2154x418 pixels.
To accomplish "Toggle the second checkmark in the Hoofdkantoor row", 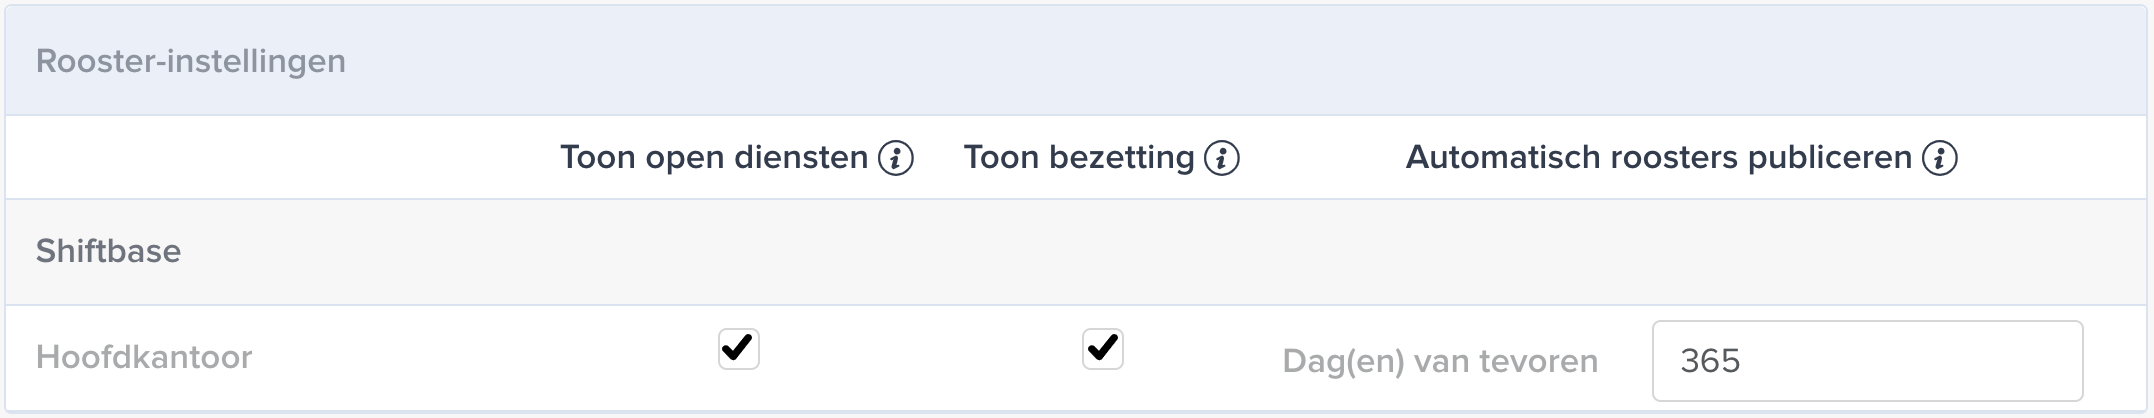I will 1102,349.
